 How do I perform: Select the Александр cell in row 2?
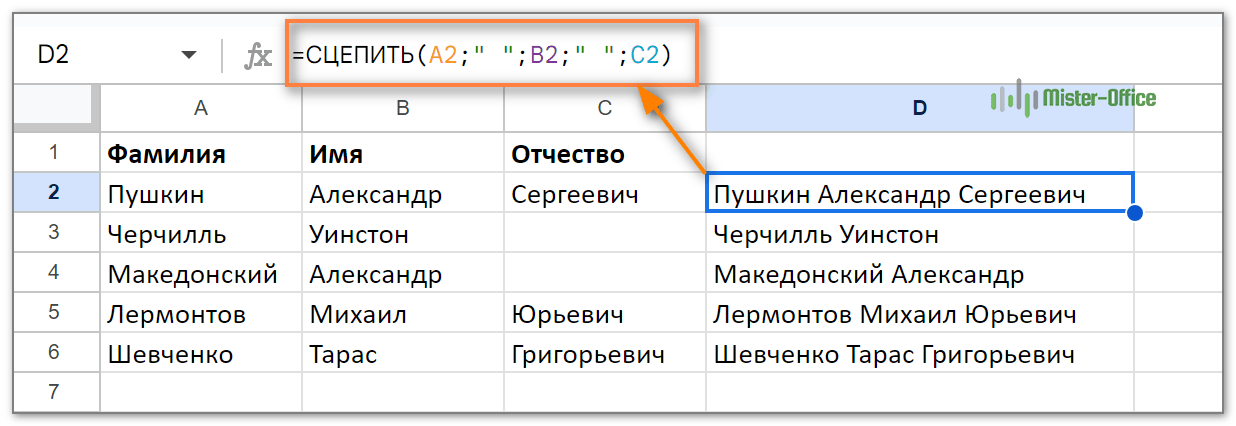[403, 193]
